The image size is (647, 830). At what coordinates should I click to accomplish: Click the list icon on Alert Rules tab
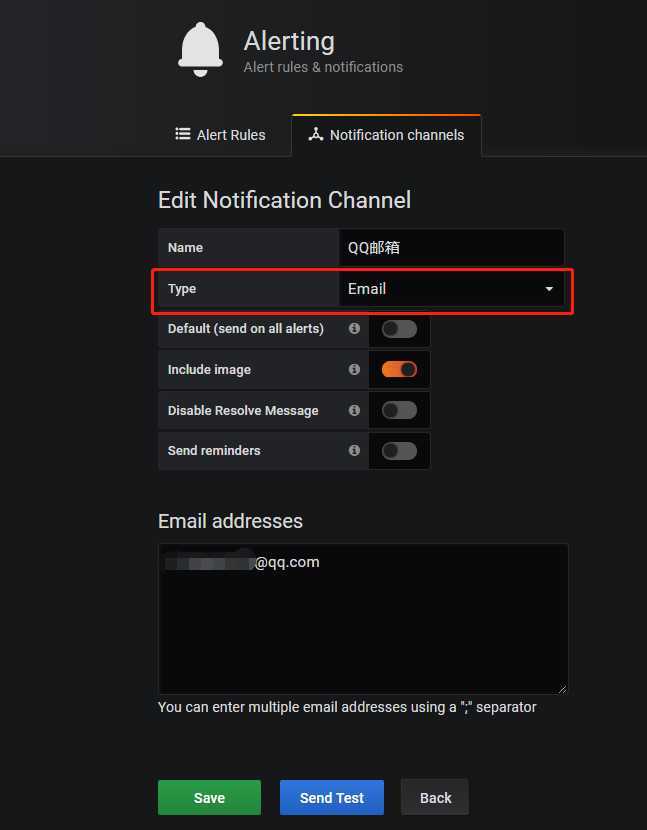coord(183,134)
